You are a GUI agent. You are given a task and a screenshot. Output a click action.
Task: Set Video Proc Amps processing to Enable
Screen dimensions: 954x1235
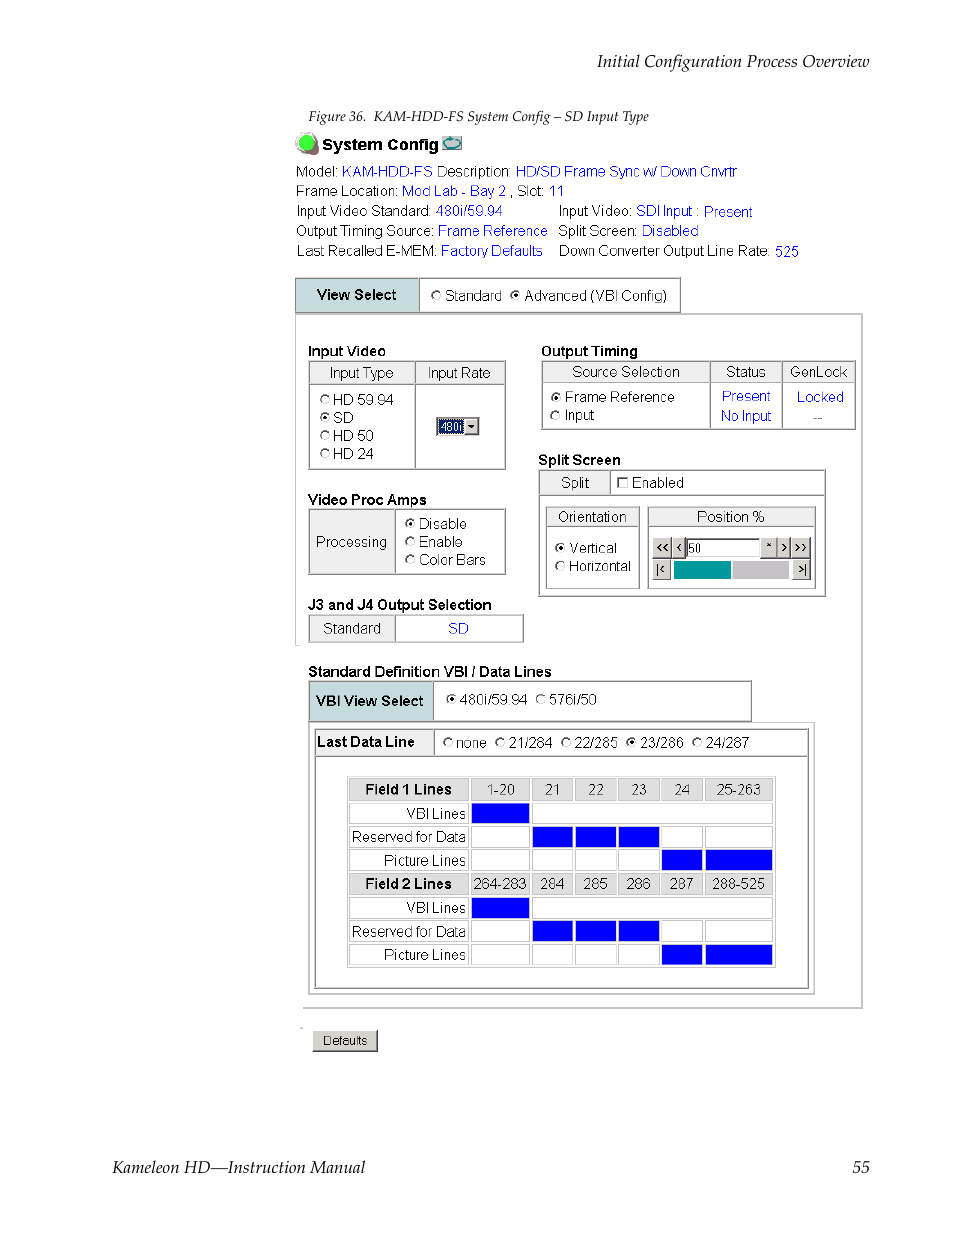point(410,541)
